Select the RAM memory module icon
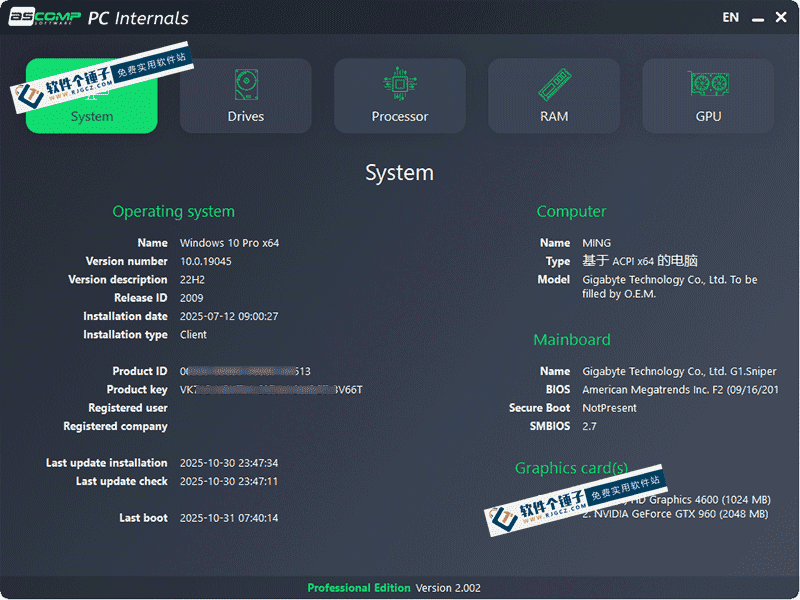800x600 pixels. point(554,84)
